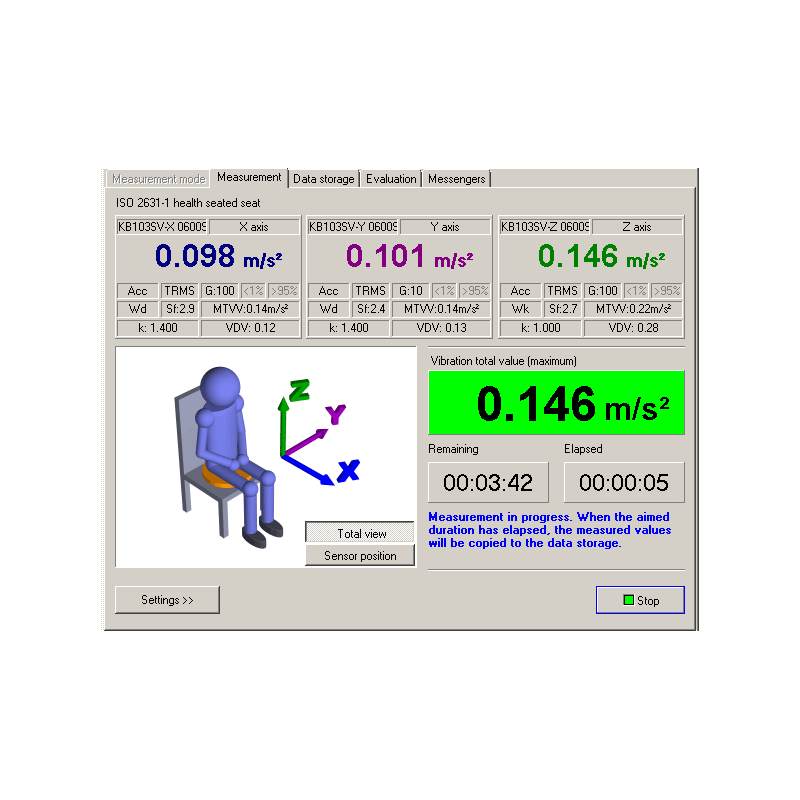The image size is (800, 800).
Task: Click the green vibration total value display
Action: 556,403
